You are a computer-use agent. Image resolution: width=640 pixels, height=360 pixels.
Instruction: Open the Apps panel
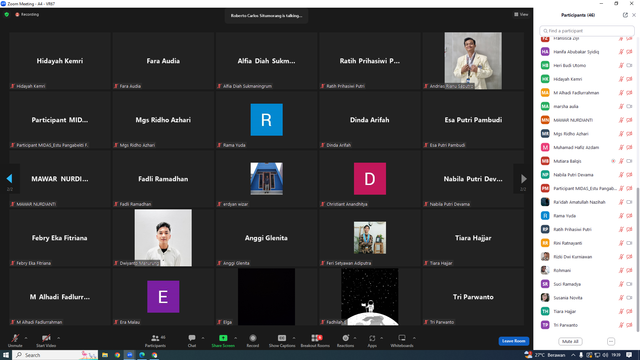372,340
